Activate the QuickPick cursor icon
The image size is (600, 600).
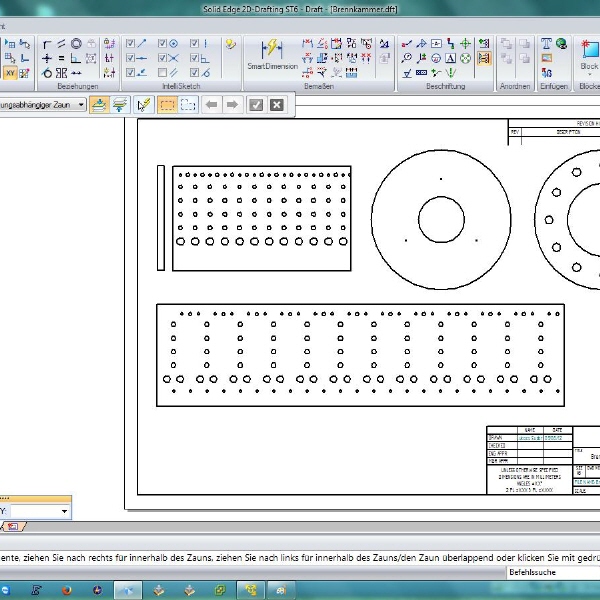point(144,104)
